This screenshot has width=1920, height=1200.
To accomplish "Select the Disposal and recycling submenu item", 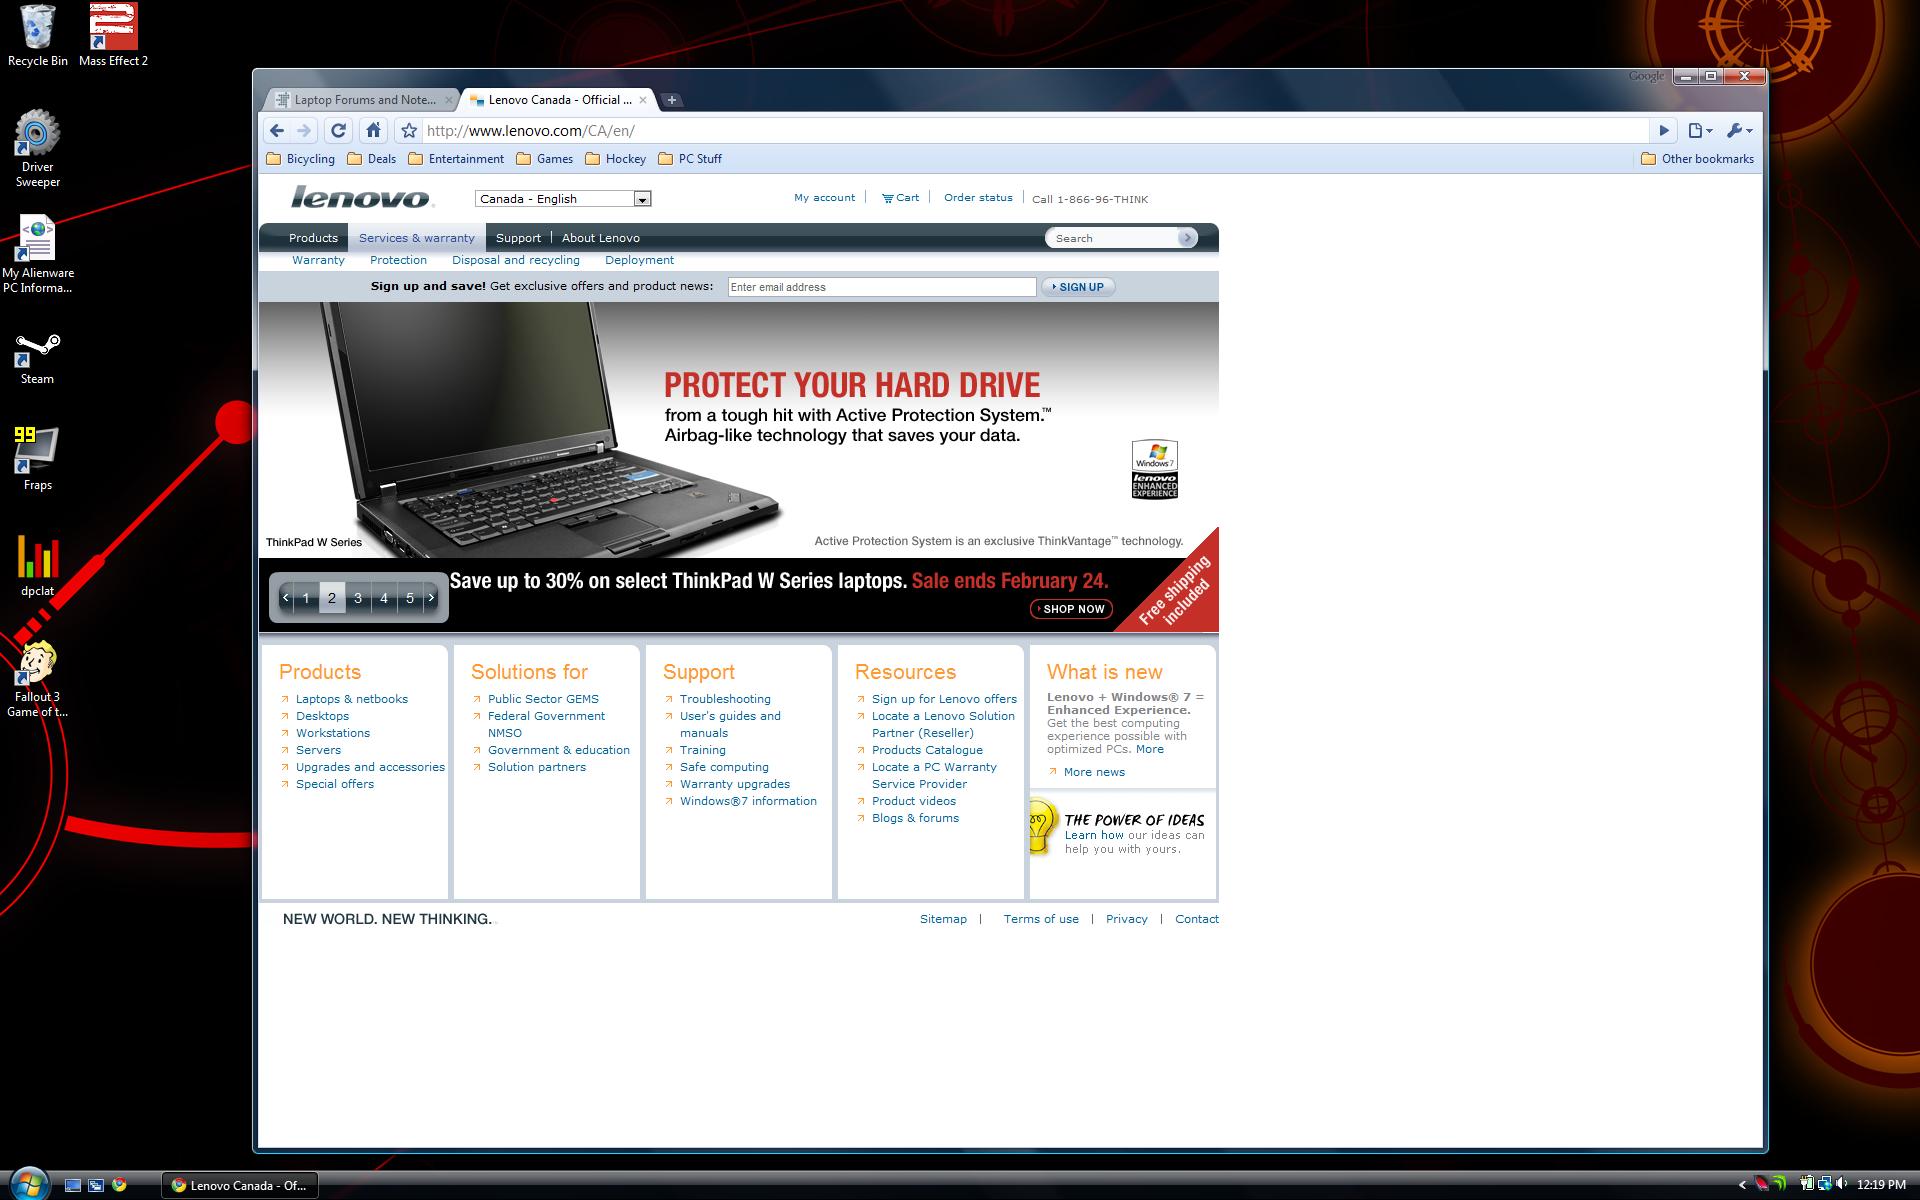I will [516, 260].
